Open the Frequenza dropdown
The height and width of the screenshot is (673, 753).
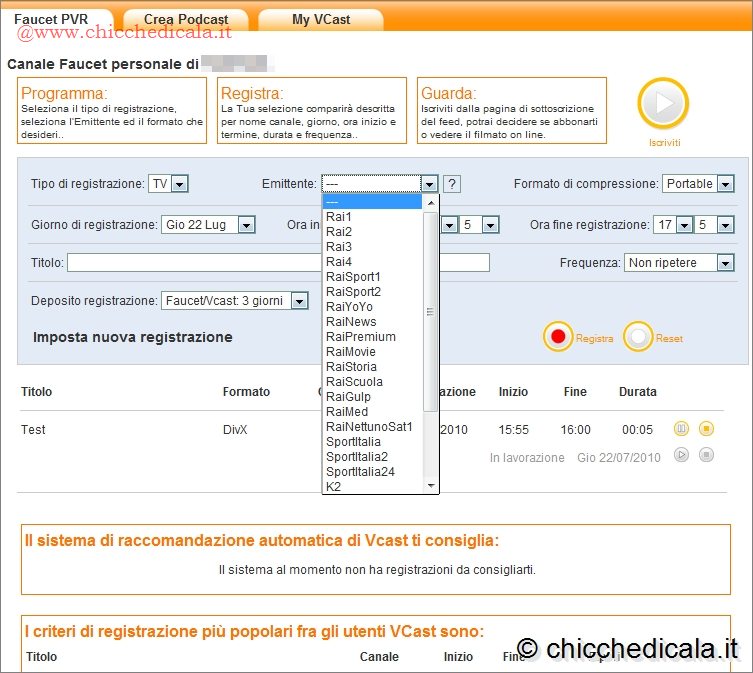point(680,263)
